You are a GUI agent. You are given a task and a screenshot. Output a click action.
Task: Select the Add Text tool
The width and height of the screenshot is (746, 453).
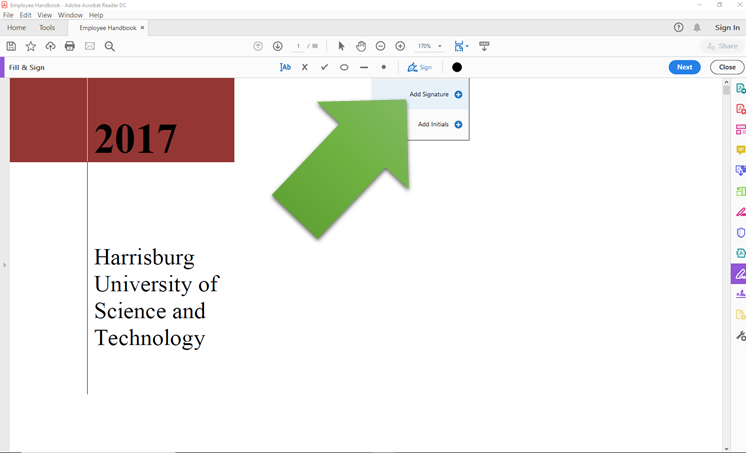pyautogui.click(x=285, y=67)
